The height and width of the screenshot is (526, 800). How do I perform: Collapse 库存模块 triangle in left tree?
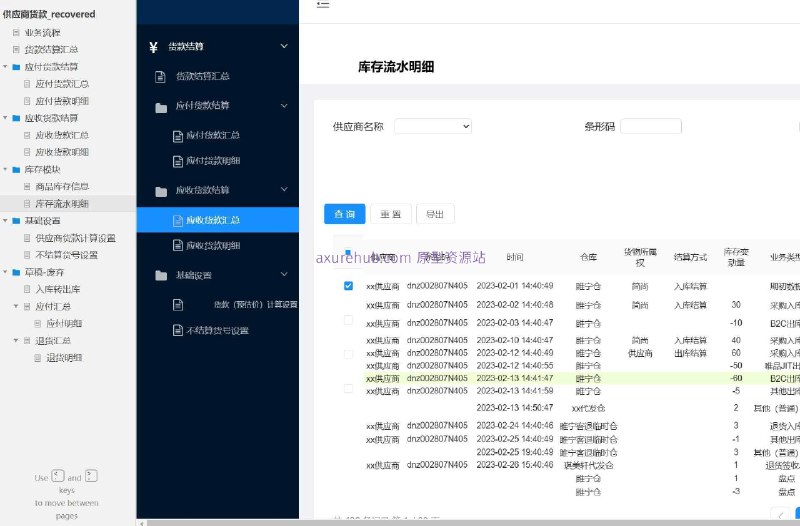coord(6,169)
